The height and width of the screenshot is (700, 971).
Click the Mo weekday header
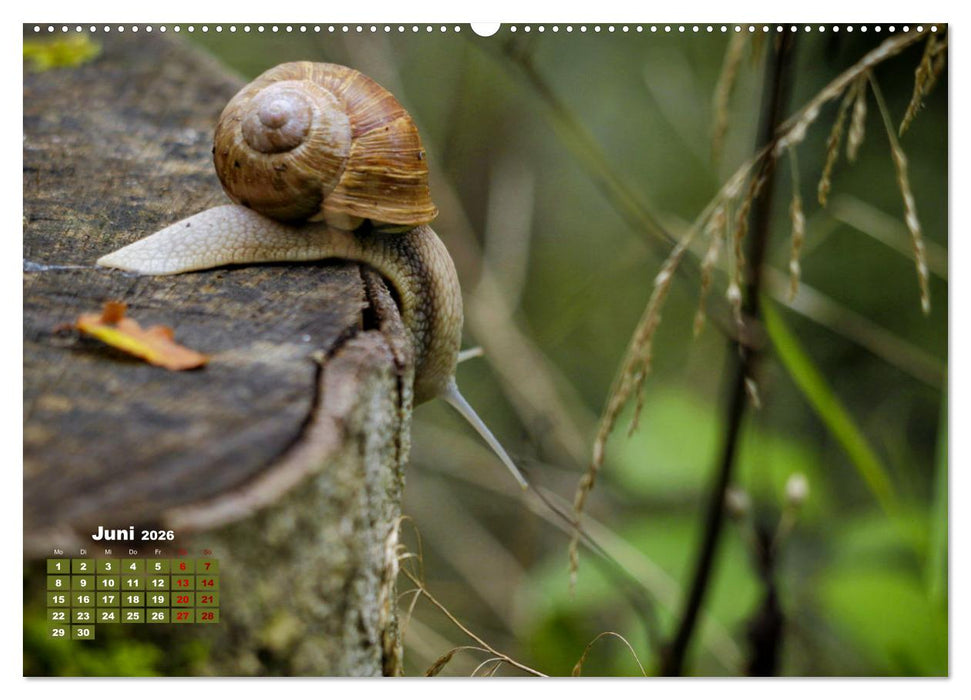point(58,552)
